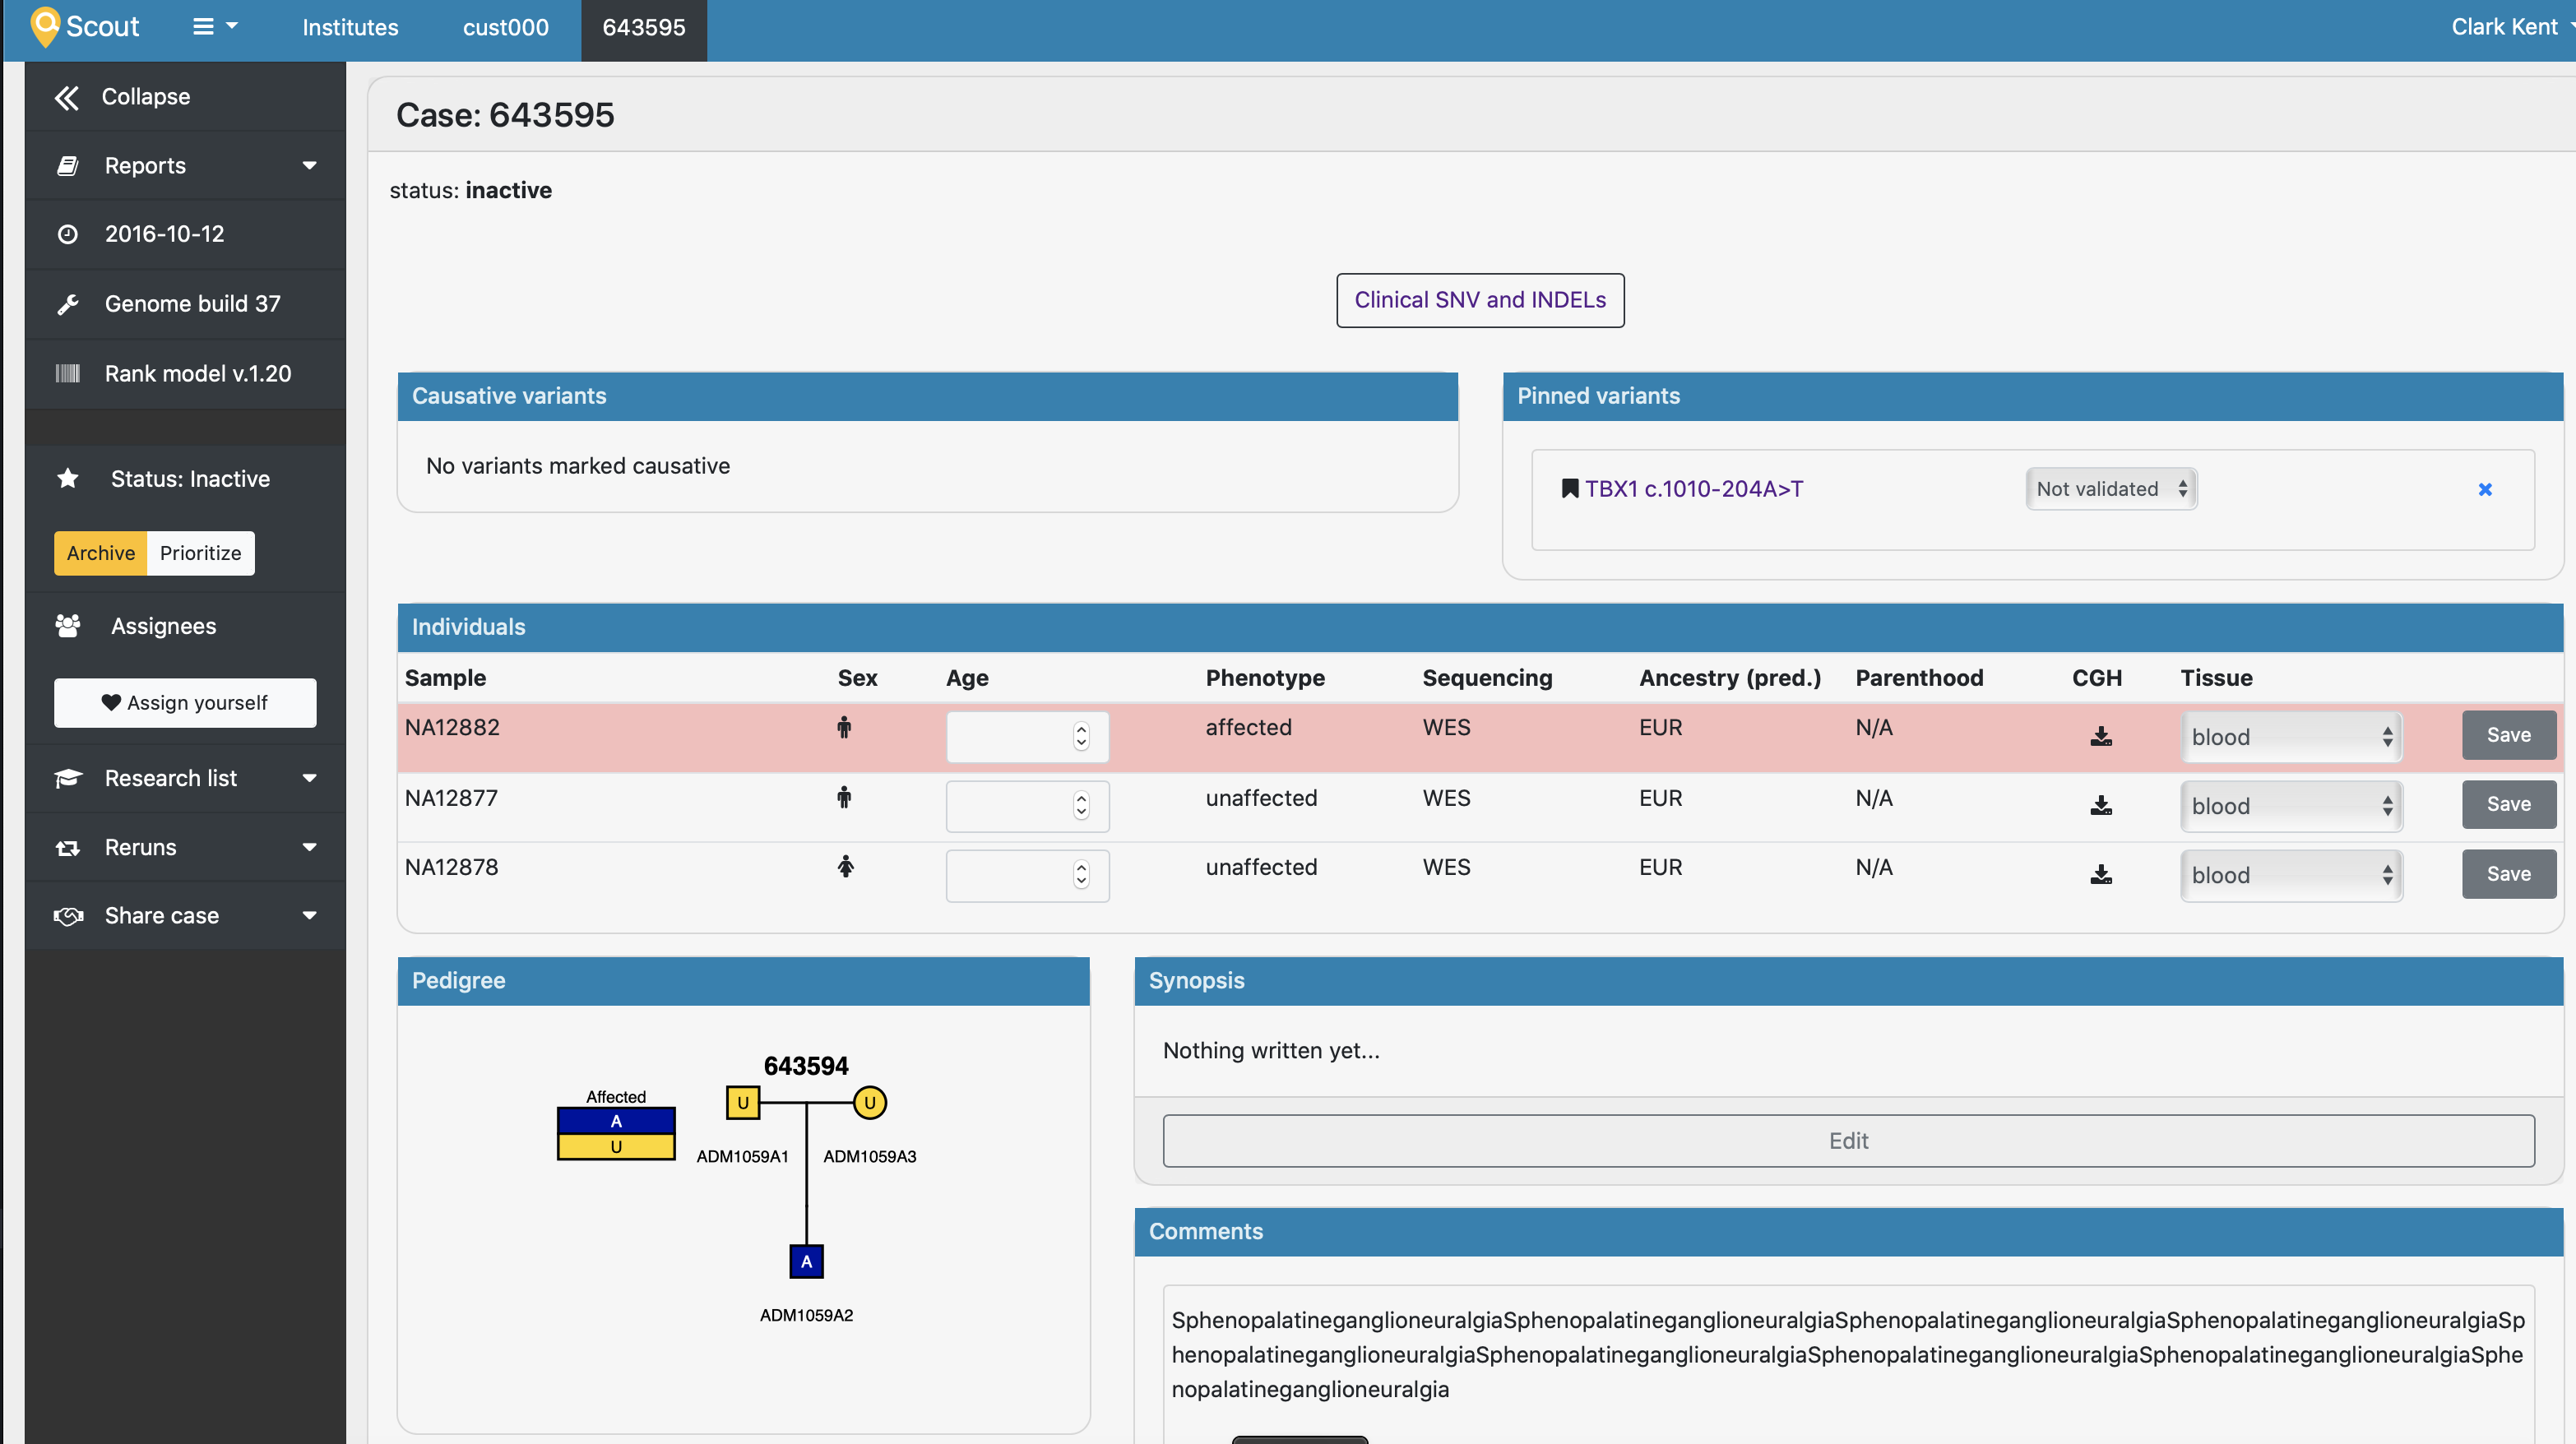
Task: Click sample name NA12878
Action: [451, 867]
